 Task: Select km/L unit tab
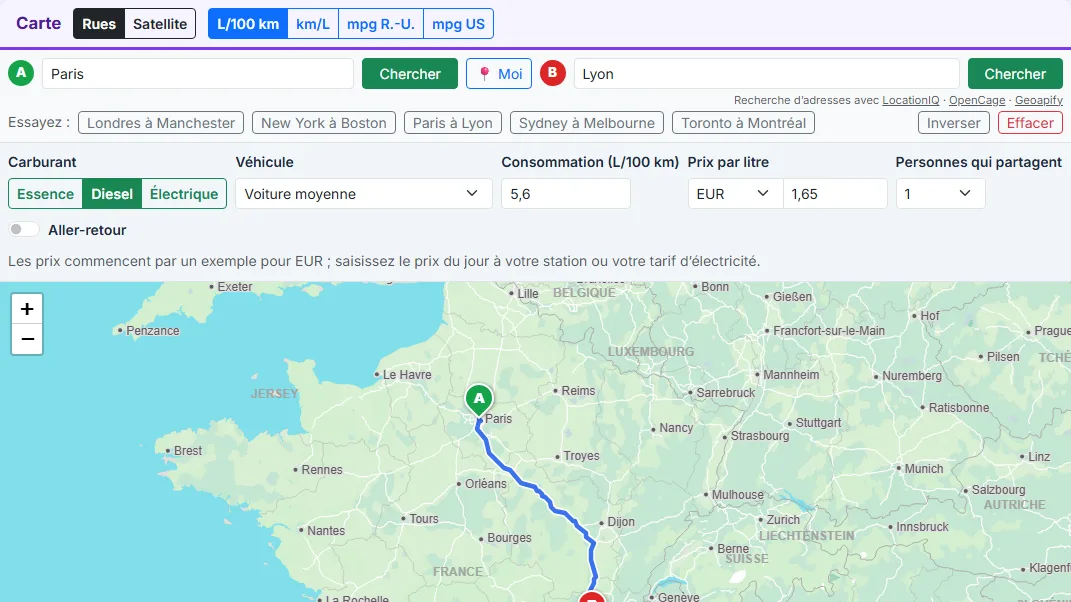pos(313,24)
